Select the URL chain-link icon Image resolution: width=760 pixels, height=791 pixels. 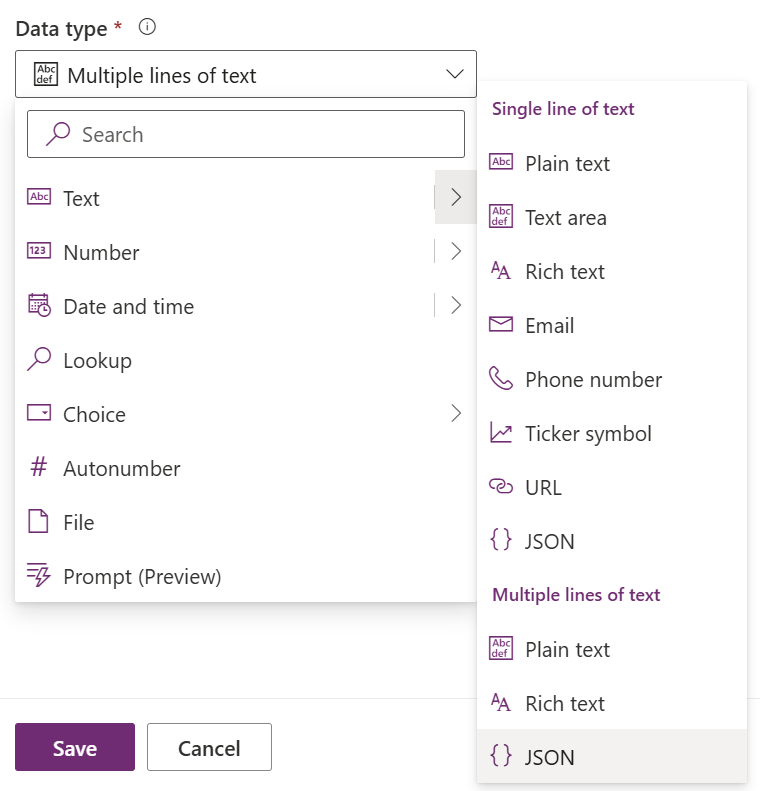(x=500, y=487)
